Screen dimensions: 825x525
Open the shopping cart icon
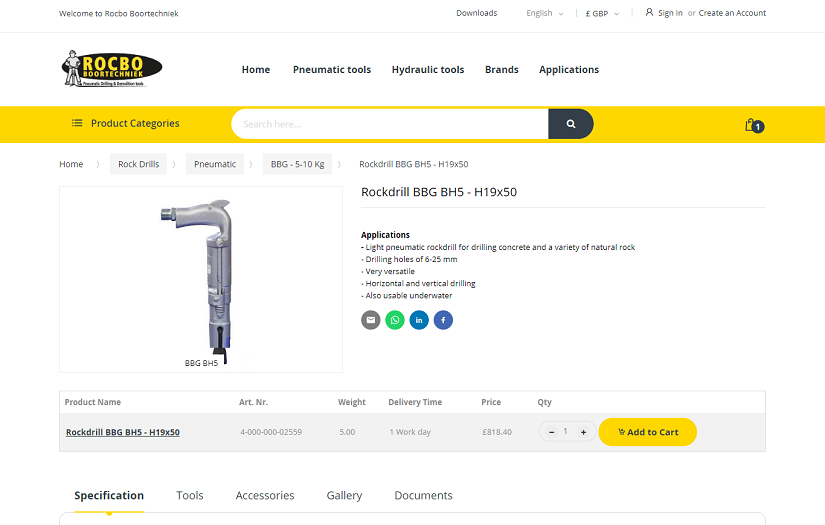click(x=752, y=125)
